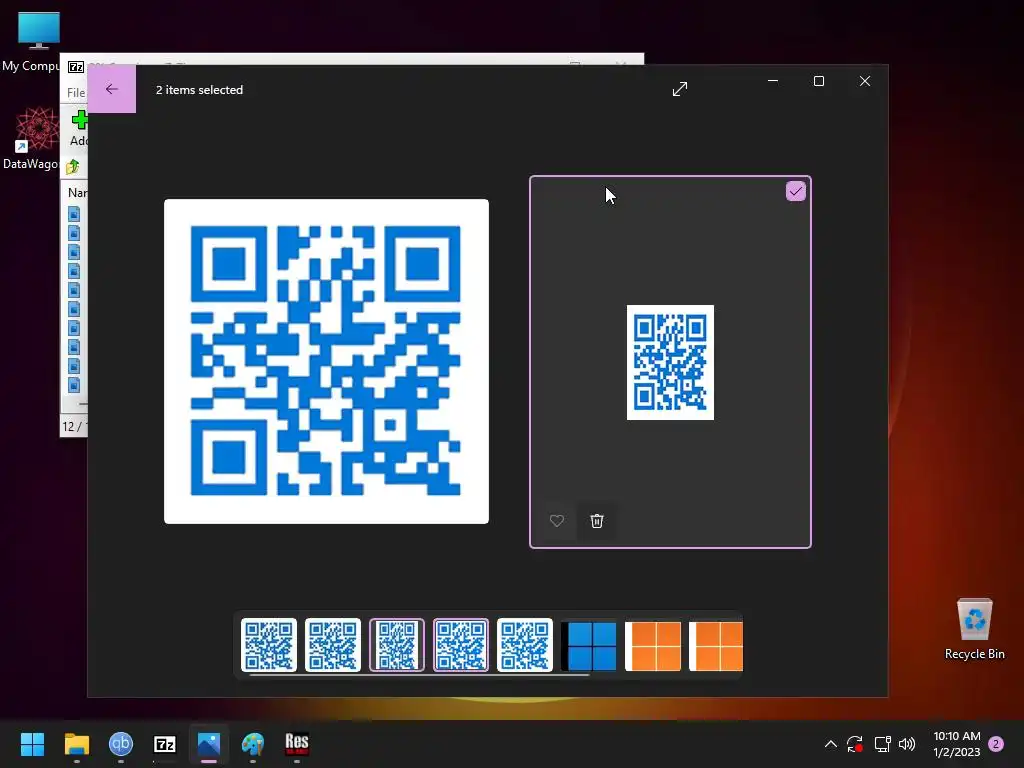1024x768 pixels.
Task: Delete the image with the trash icon
Action: [x=597, y=520]
